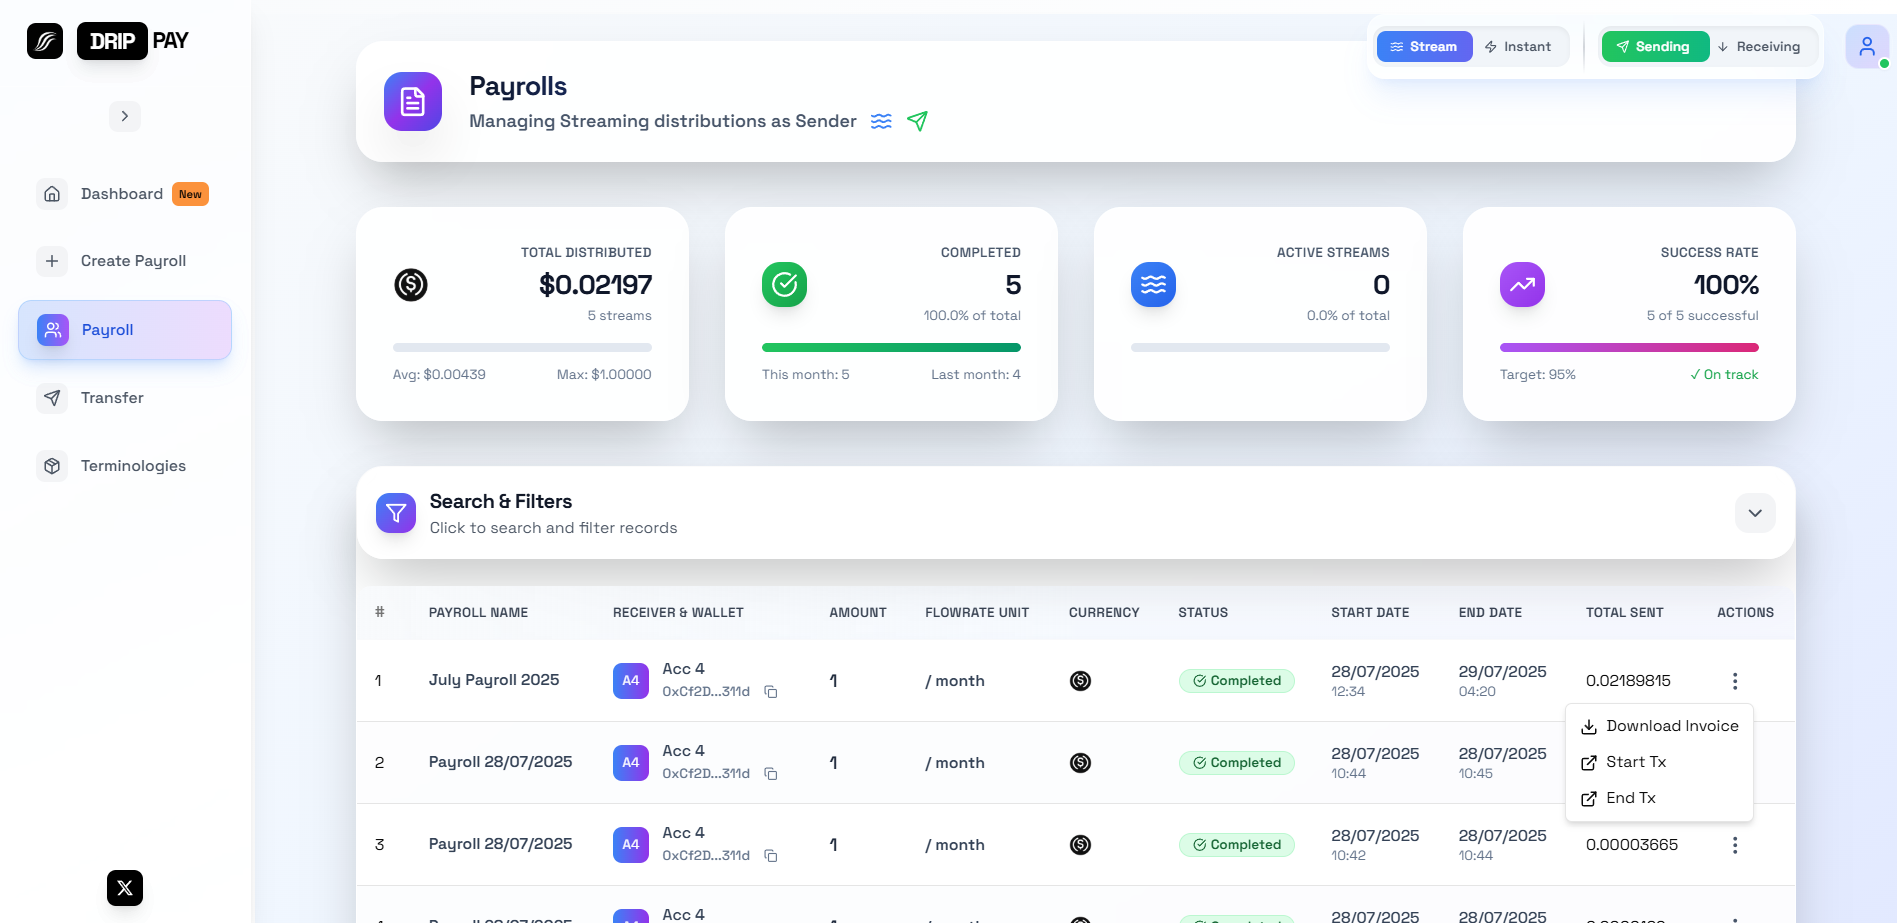Image resolution: width=1897 pixels, height=923 pixels.
Task: Select the Receiving view
Action: (1759, 47)
